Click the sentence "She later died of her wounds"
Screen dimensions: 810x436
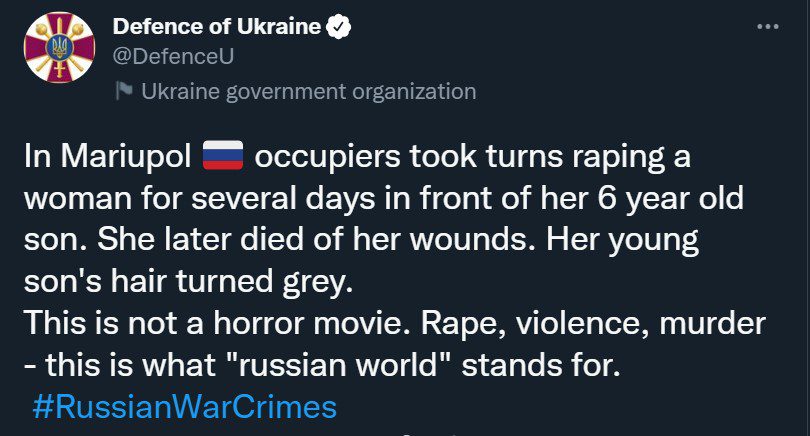[316, 241]
